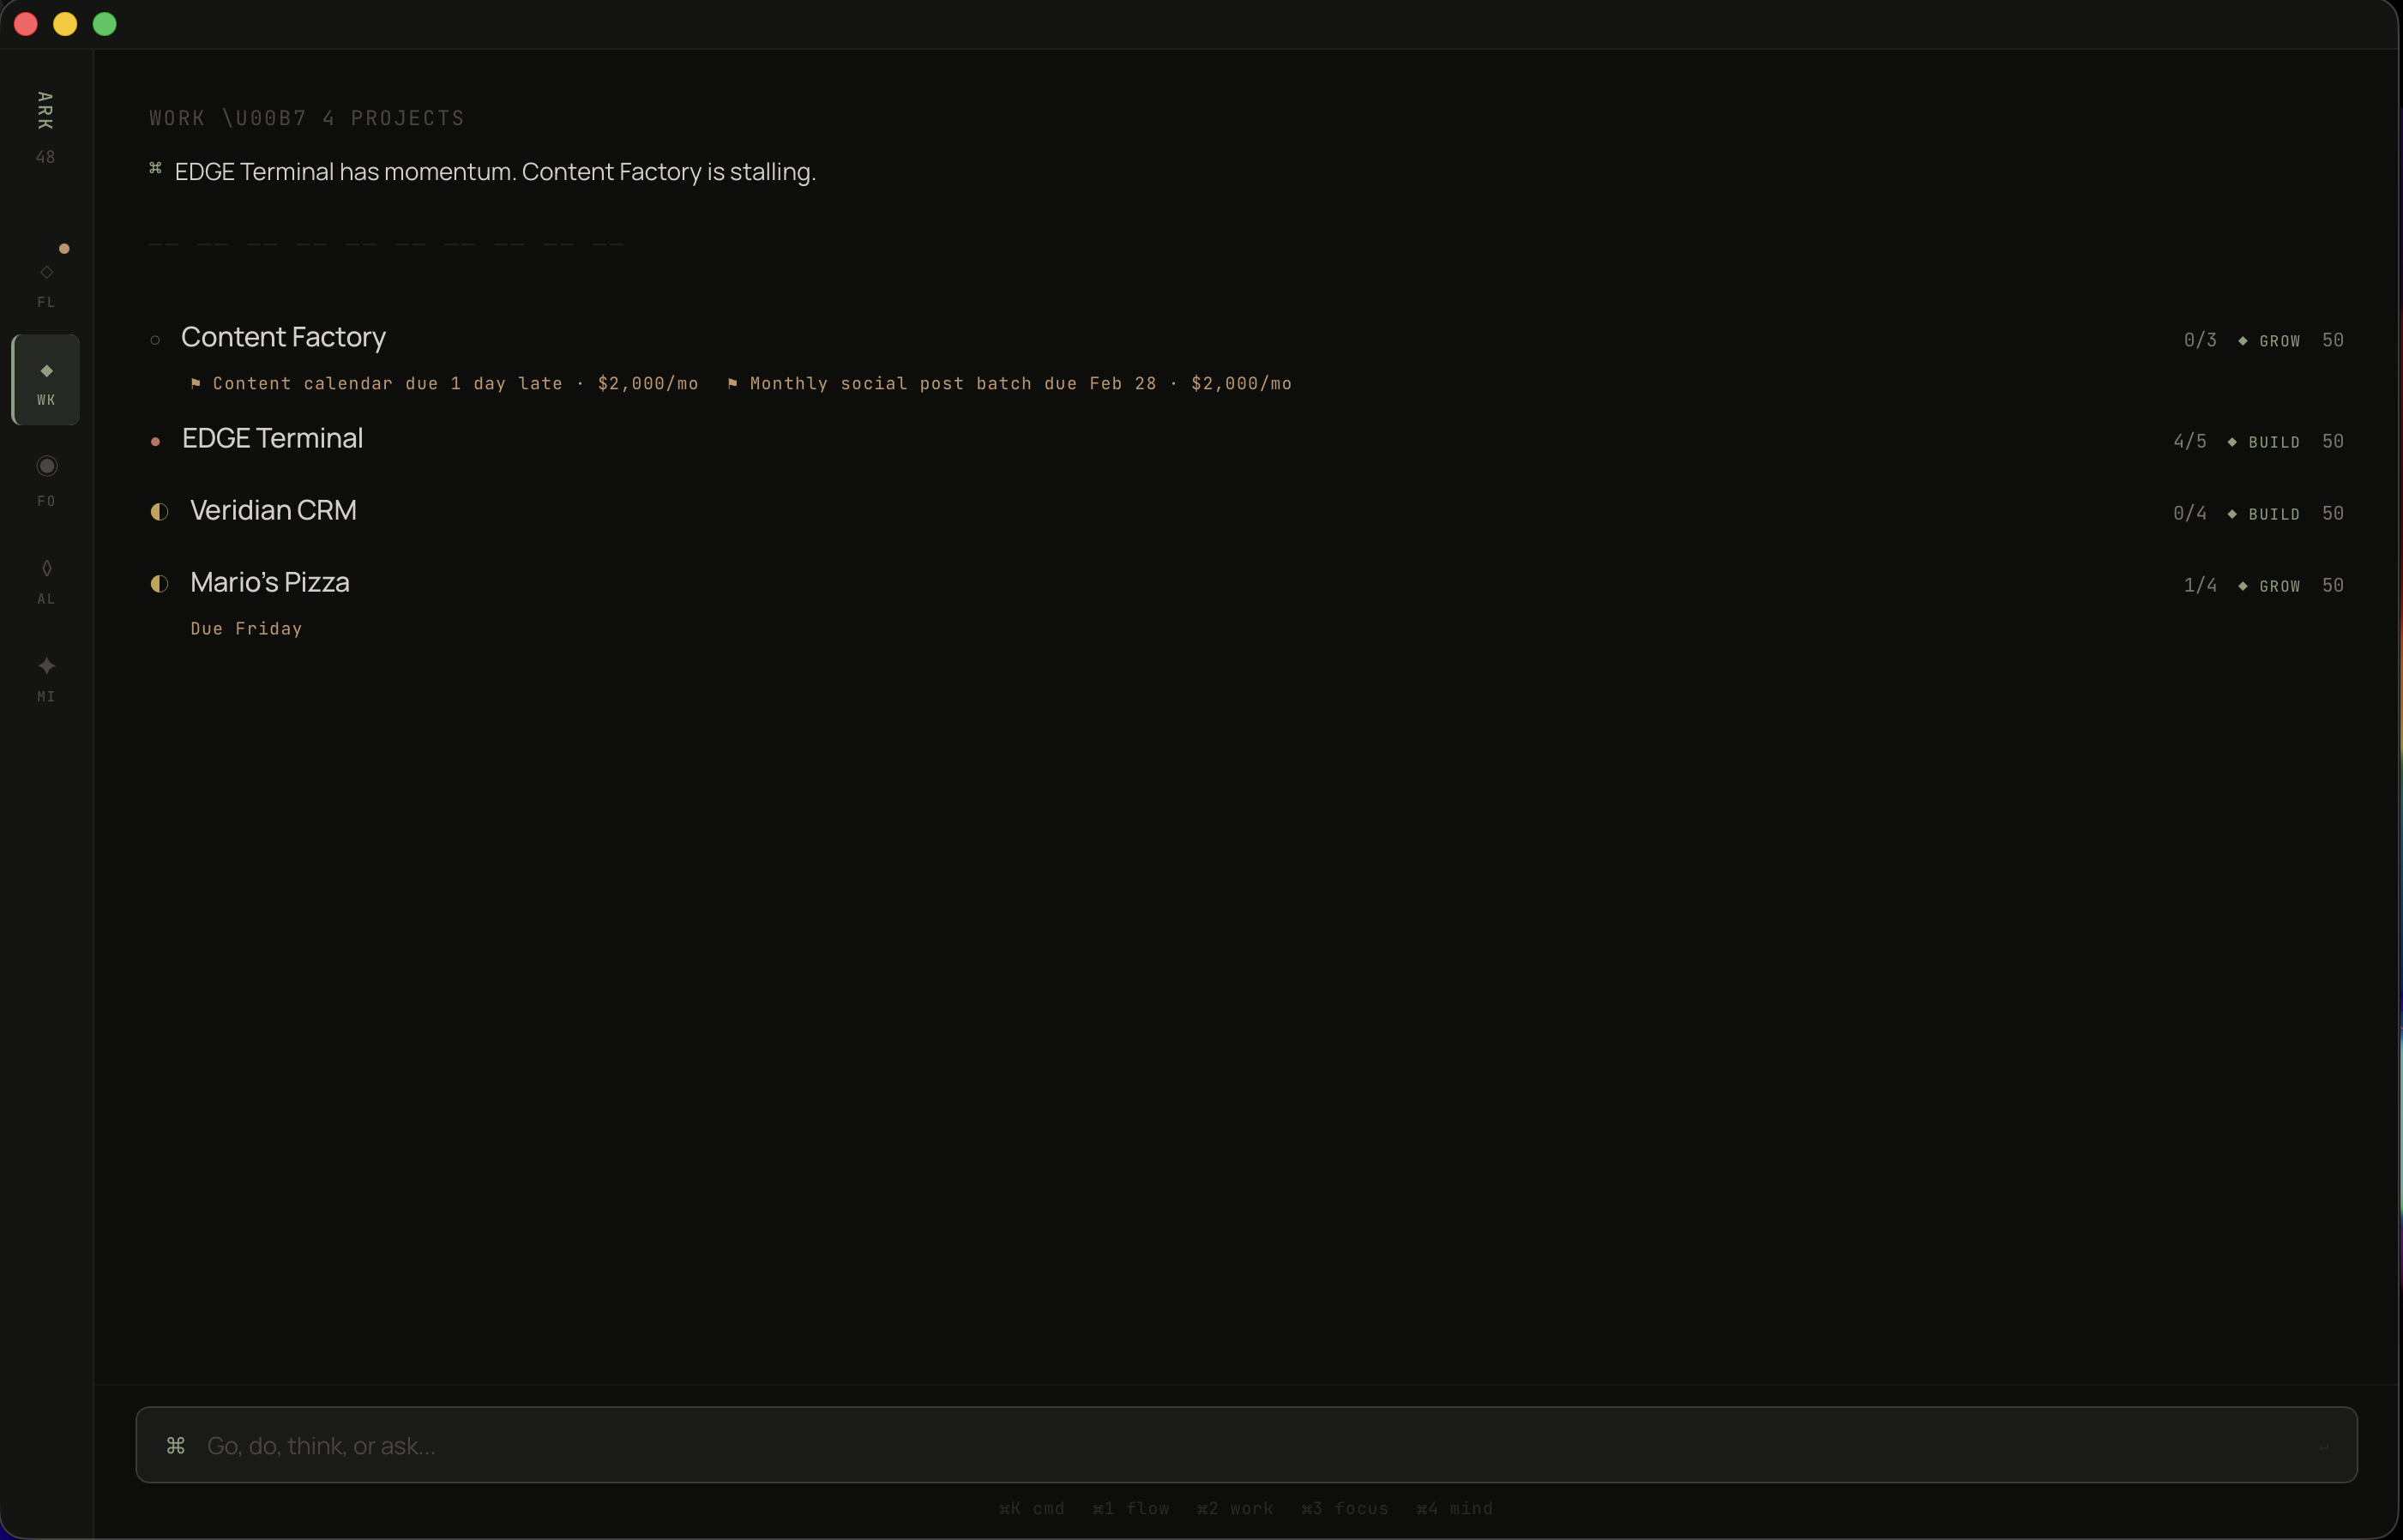
Task: Toggle the status circle for Content Factory
Action: (155, 340)
